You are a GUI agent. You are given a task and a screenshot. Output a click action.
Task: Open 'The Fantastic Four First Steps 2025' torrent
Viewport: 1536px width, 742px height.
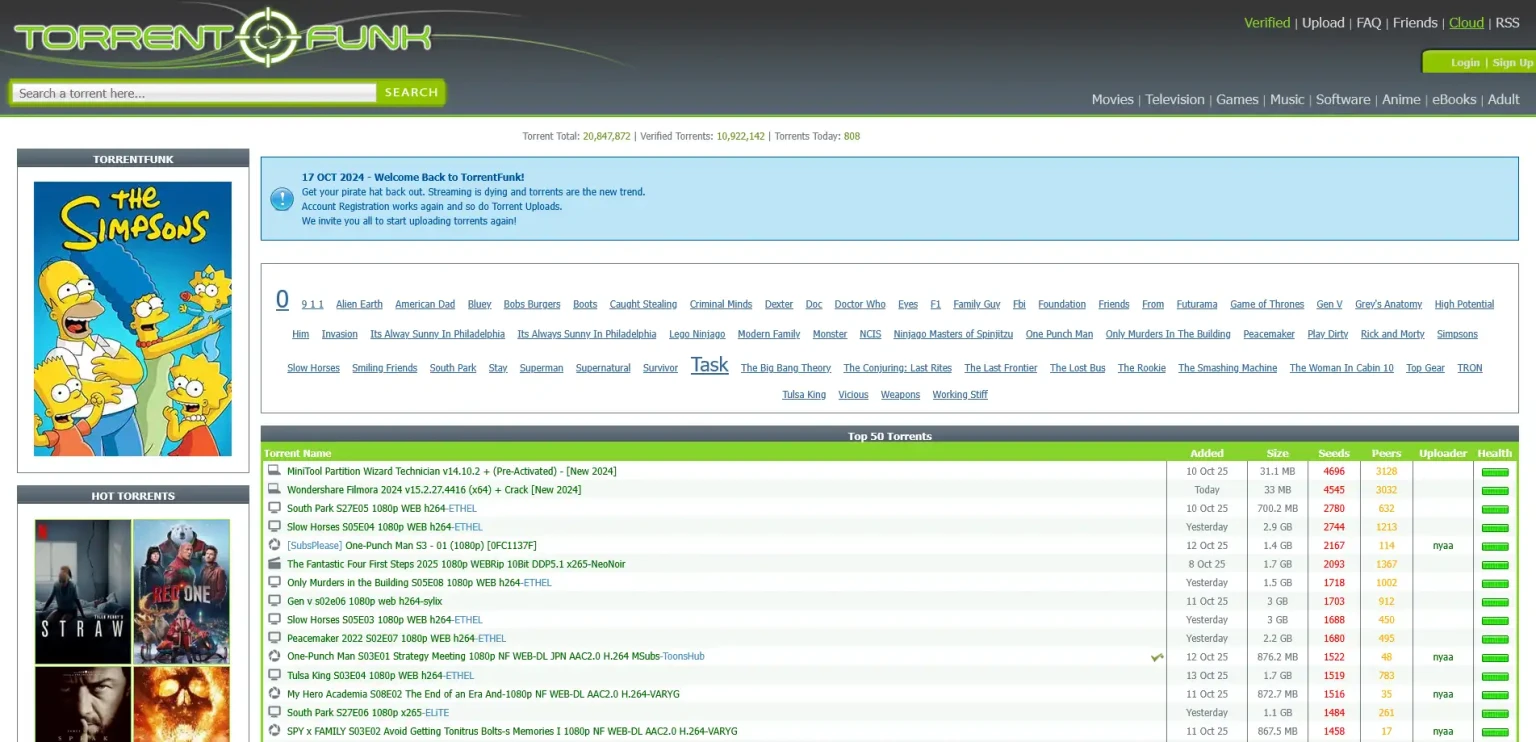pos(456,564)
